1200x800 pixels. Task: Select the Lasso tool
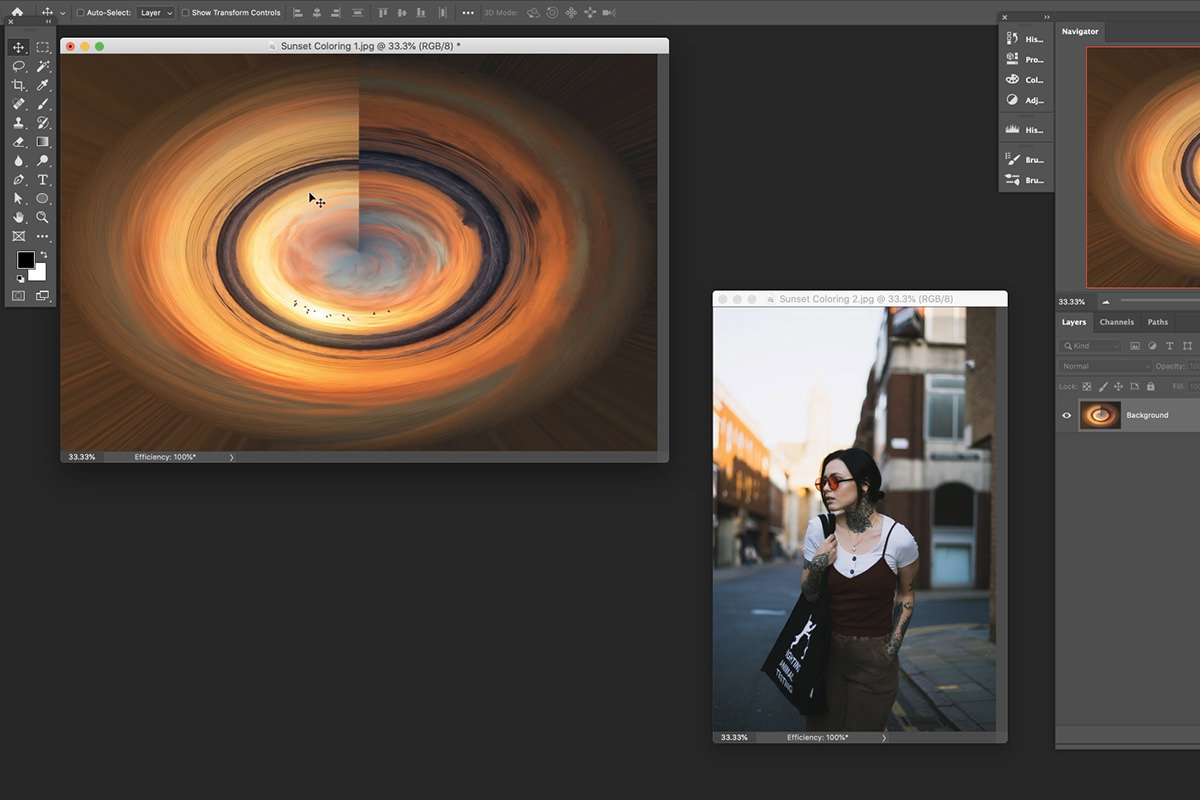tap(18, 66)
